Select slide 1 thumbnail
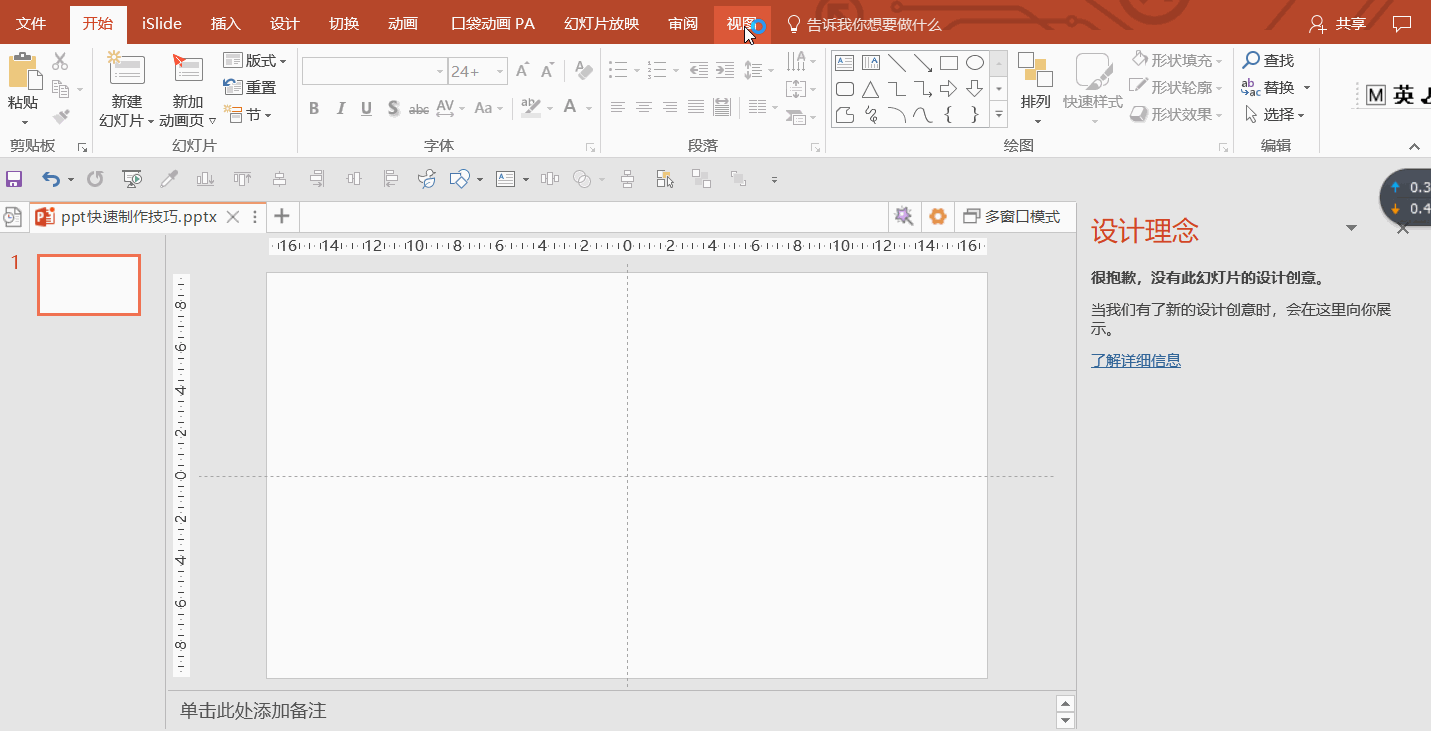The height and width of the screenshot is (731, 1431). [x=89, y=285]
